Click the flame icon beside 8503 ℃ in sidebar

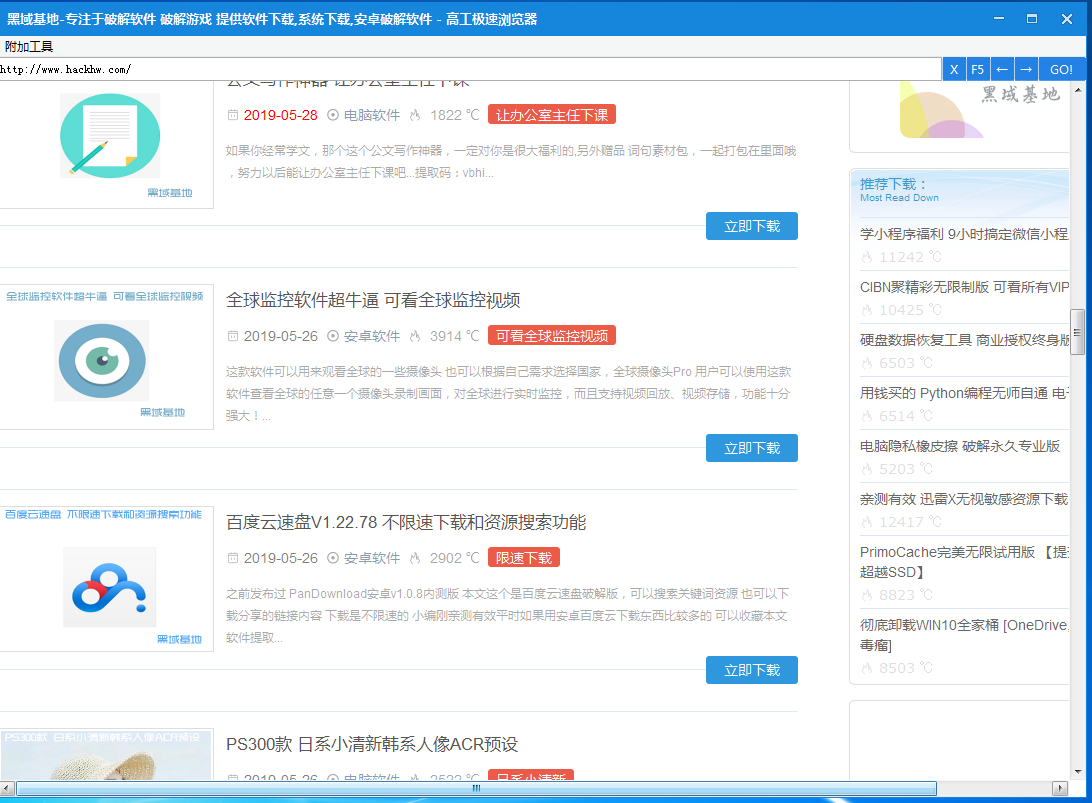(867, 668)
